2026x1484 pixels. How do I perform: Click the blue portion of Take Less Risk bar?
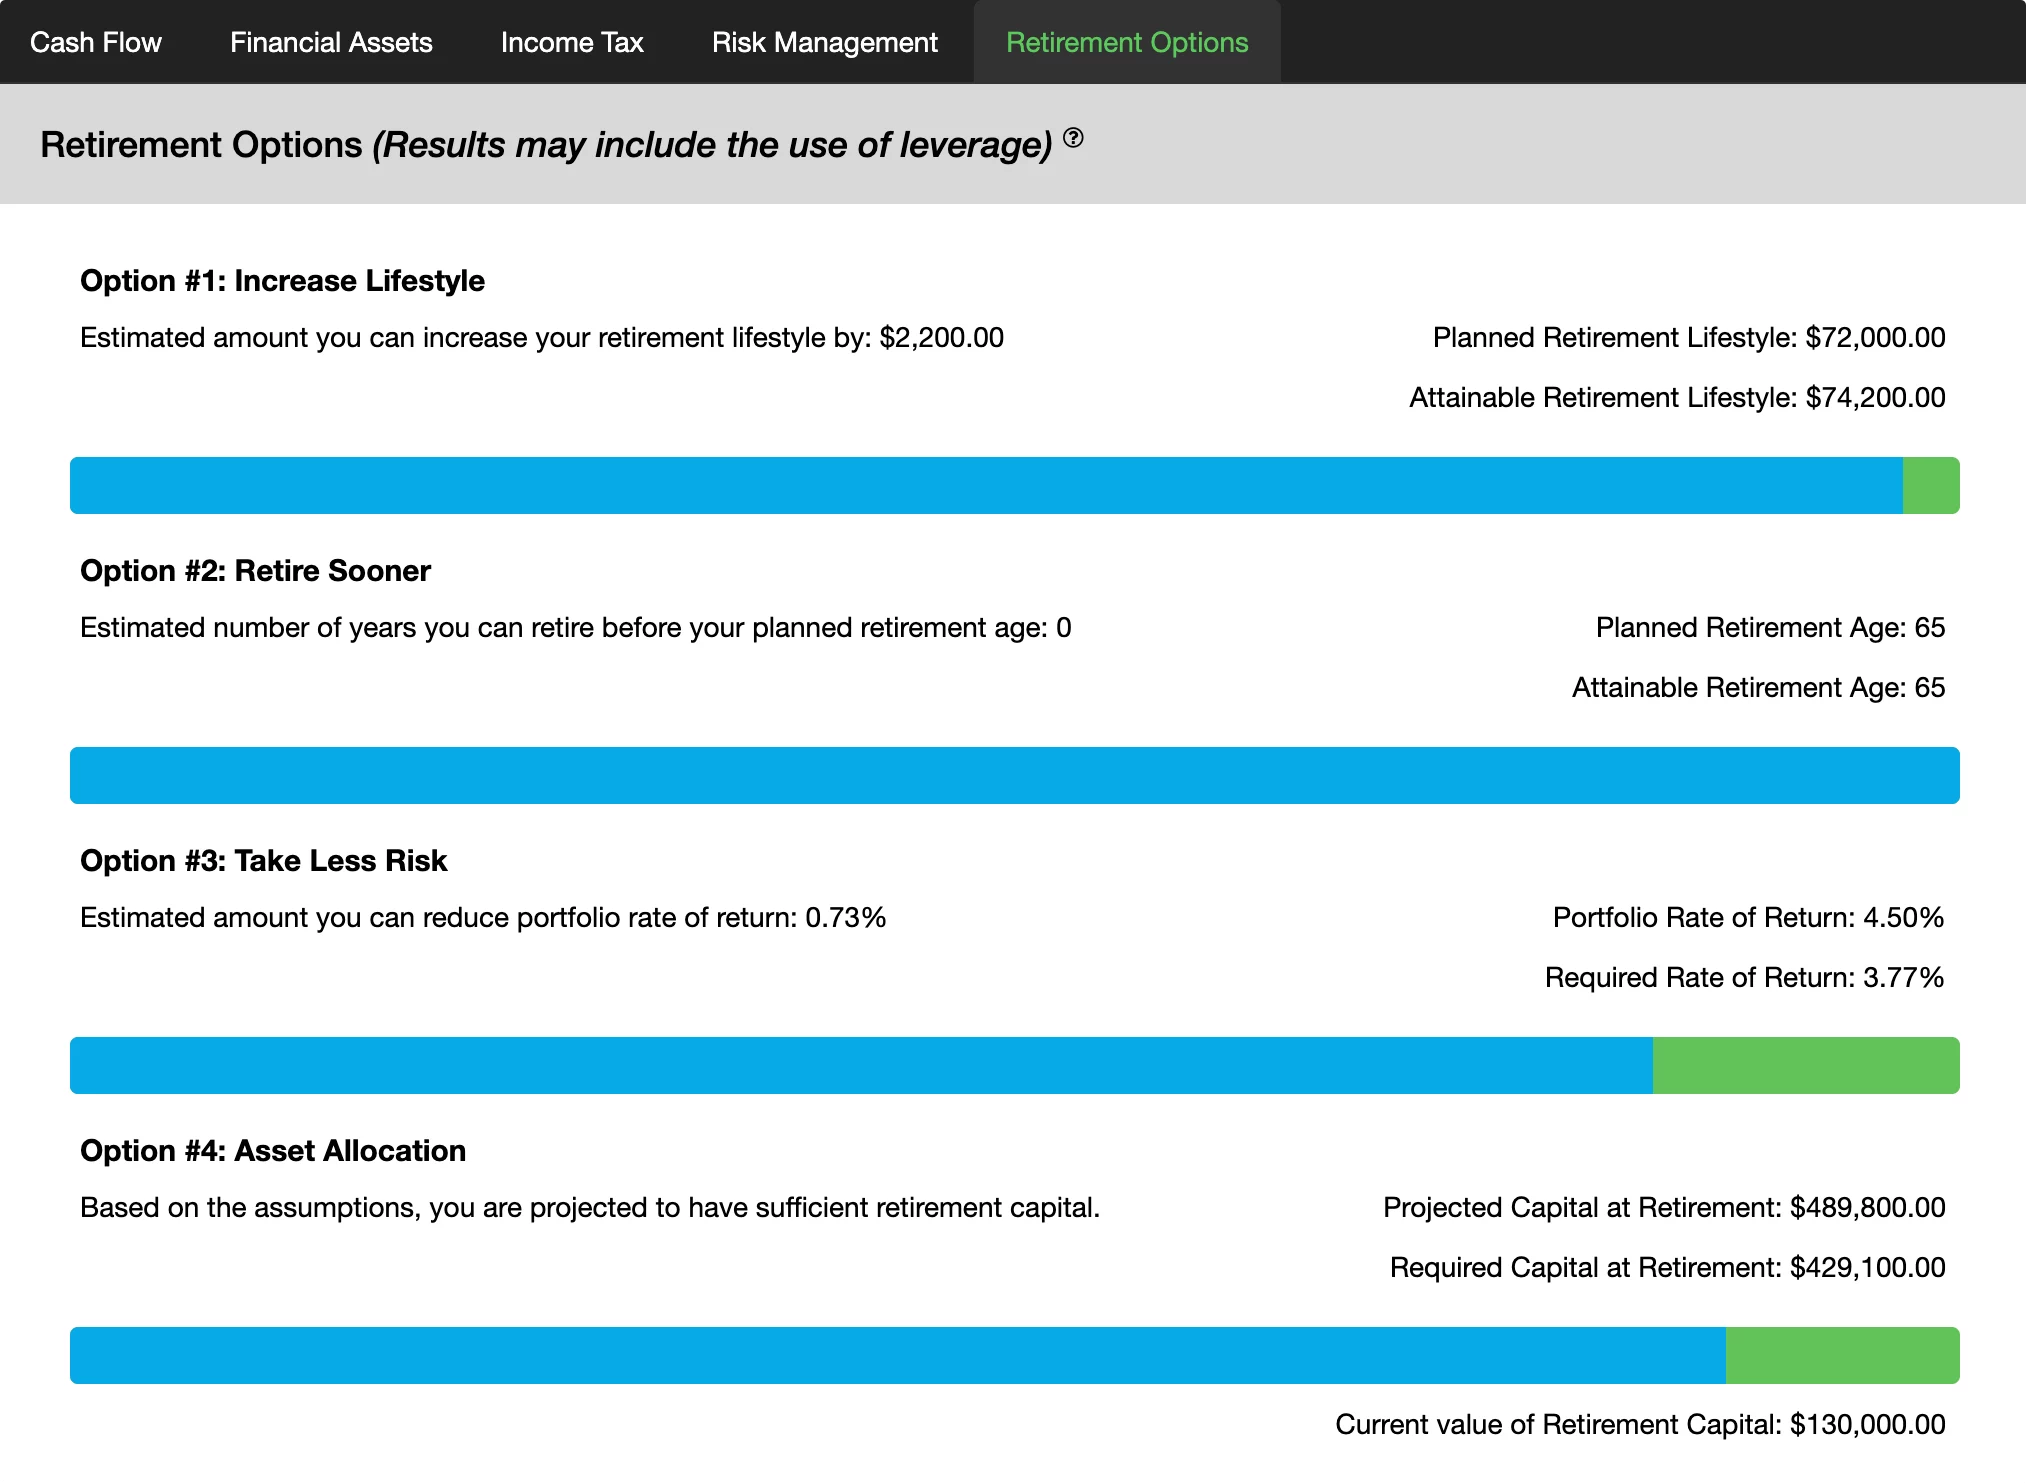coord(860,1066)
